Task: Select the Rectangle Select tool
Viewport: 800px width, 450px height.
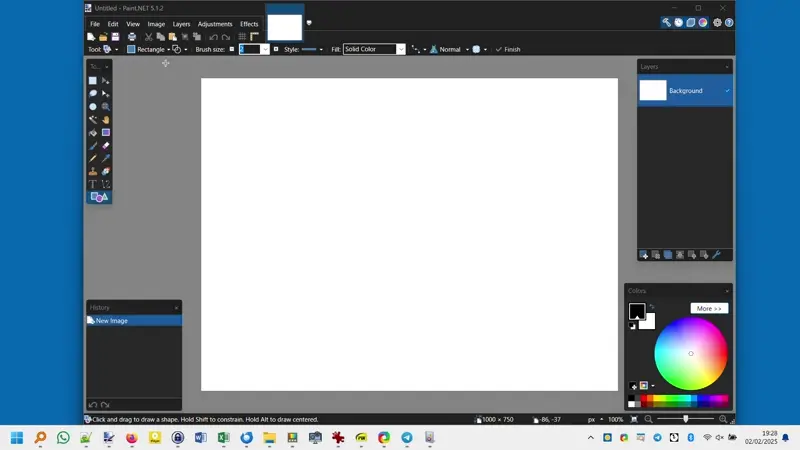Action: pyautogui.click(x=92, y=81)
